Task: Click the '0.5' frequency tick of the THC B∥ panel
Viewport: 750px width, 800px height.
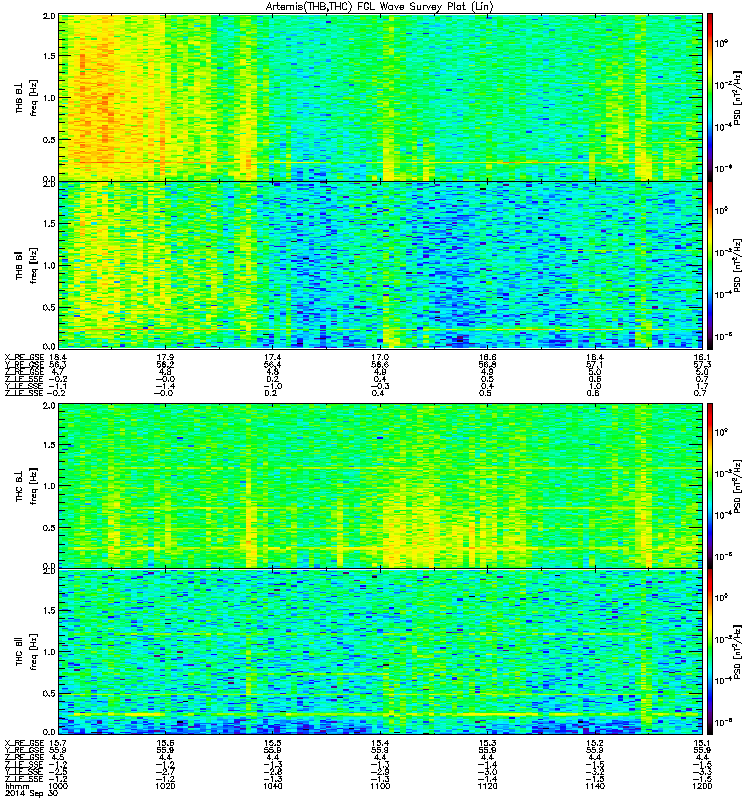Action: 49,693
